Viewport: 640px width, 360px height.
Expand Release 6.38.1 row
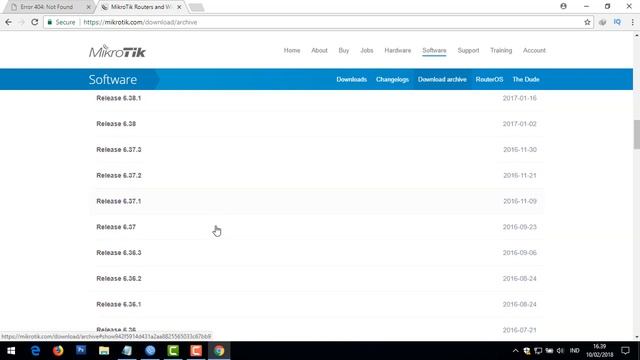click(x=317, y=98)
